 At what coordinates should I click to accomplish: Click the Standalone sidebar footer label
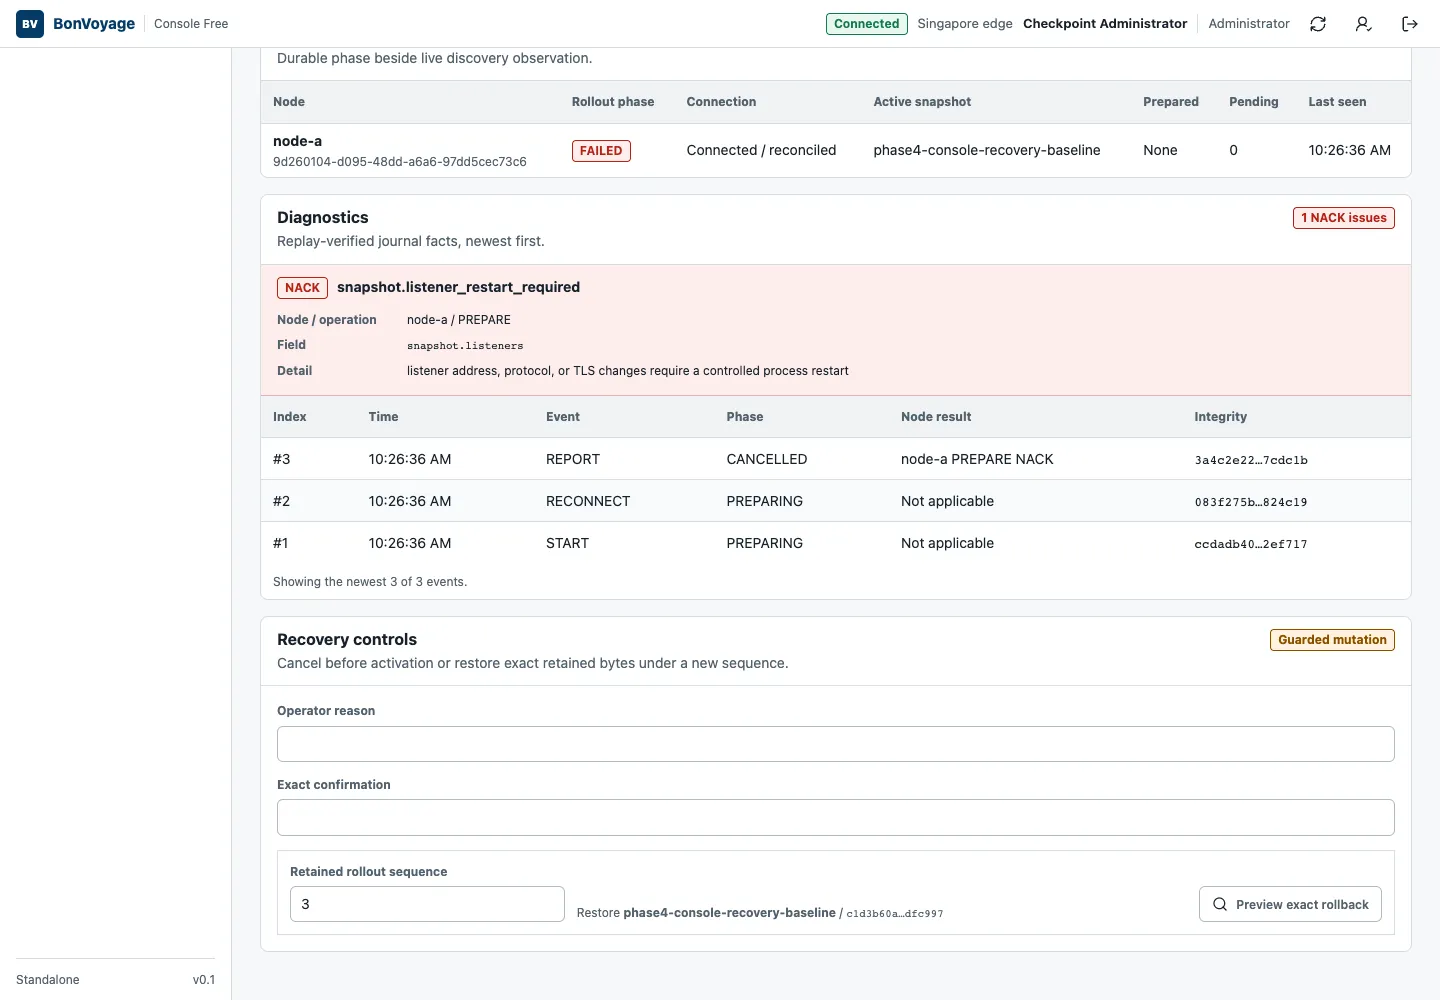tap(48, 980)
